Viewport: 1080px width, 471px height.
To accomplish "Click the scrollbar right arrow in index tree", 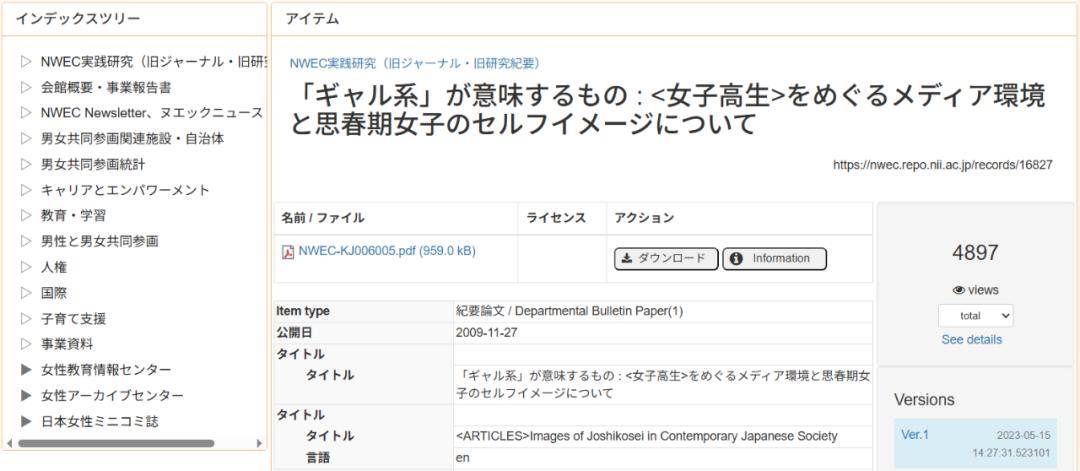I will pos(260,443).
